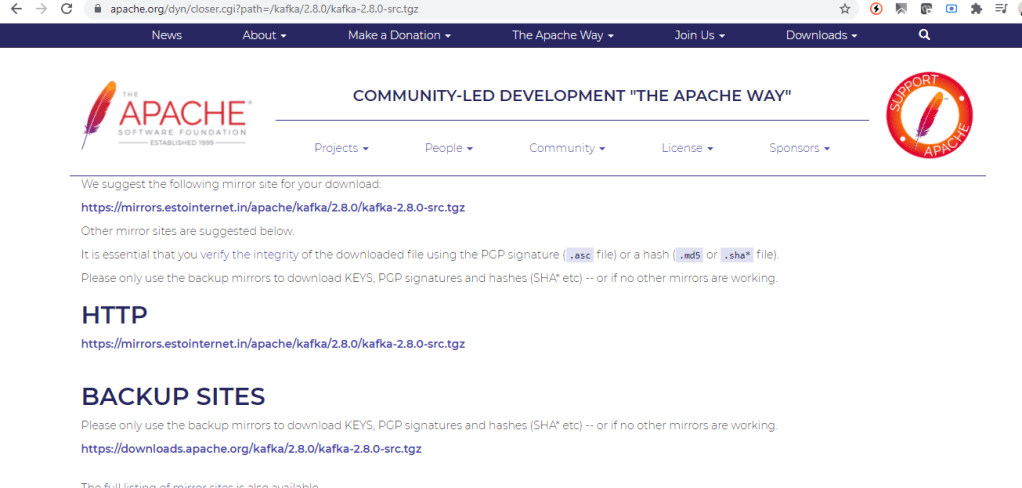Image resolution: width=1022 pixels, height=488 pixels.
Task: Click the suggested estointernet mirror link at top
Action: click(x=273, y=208)
